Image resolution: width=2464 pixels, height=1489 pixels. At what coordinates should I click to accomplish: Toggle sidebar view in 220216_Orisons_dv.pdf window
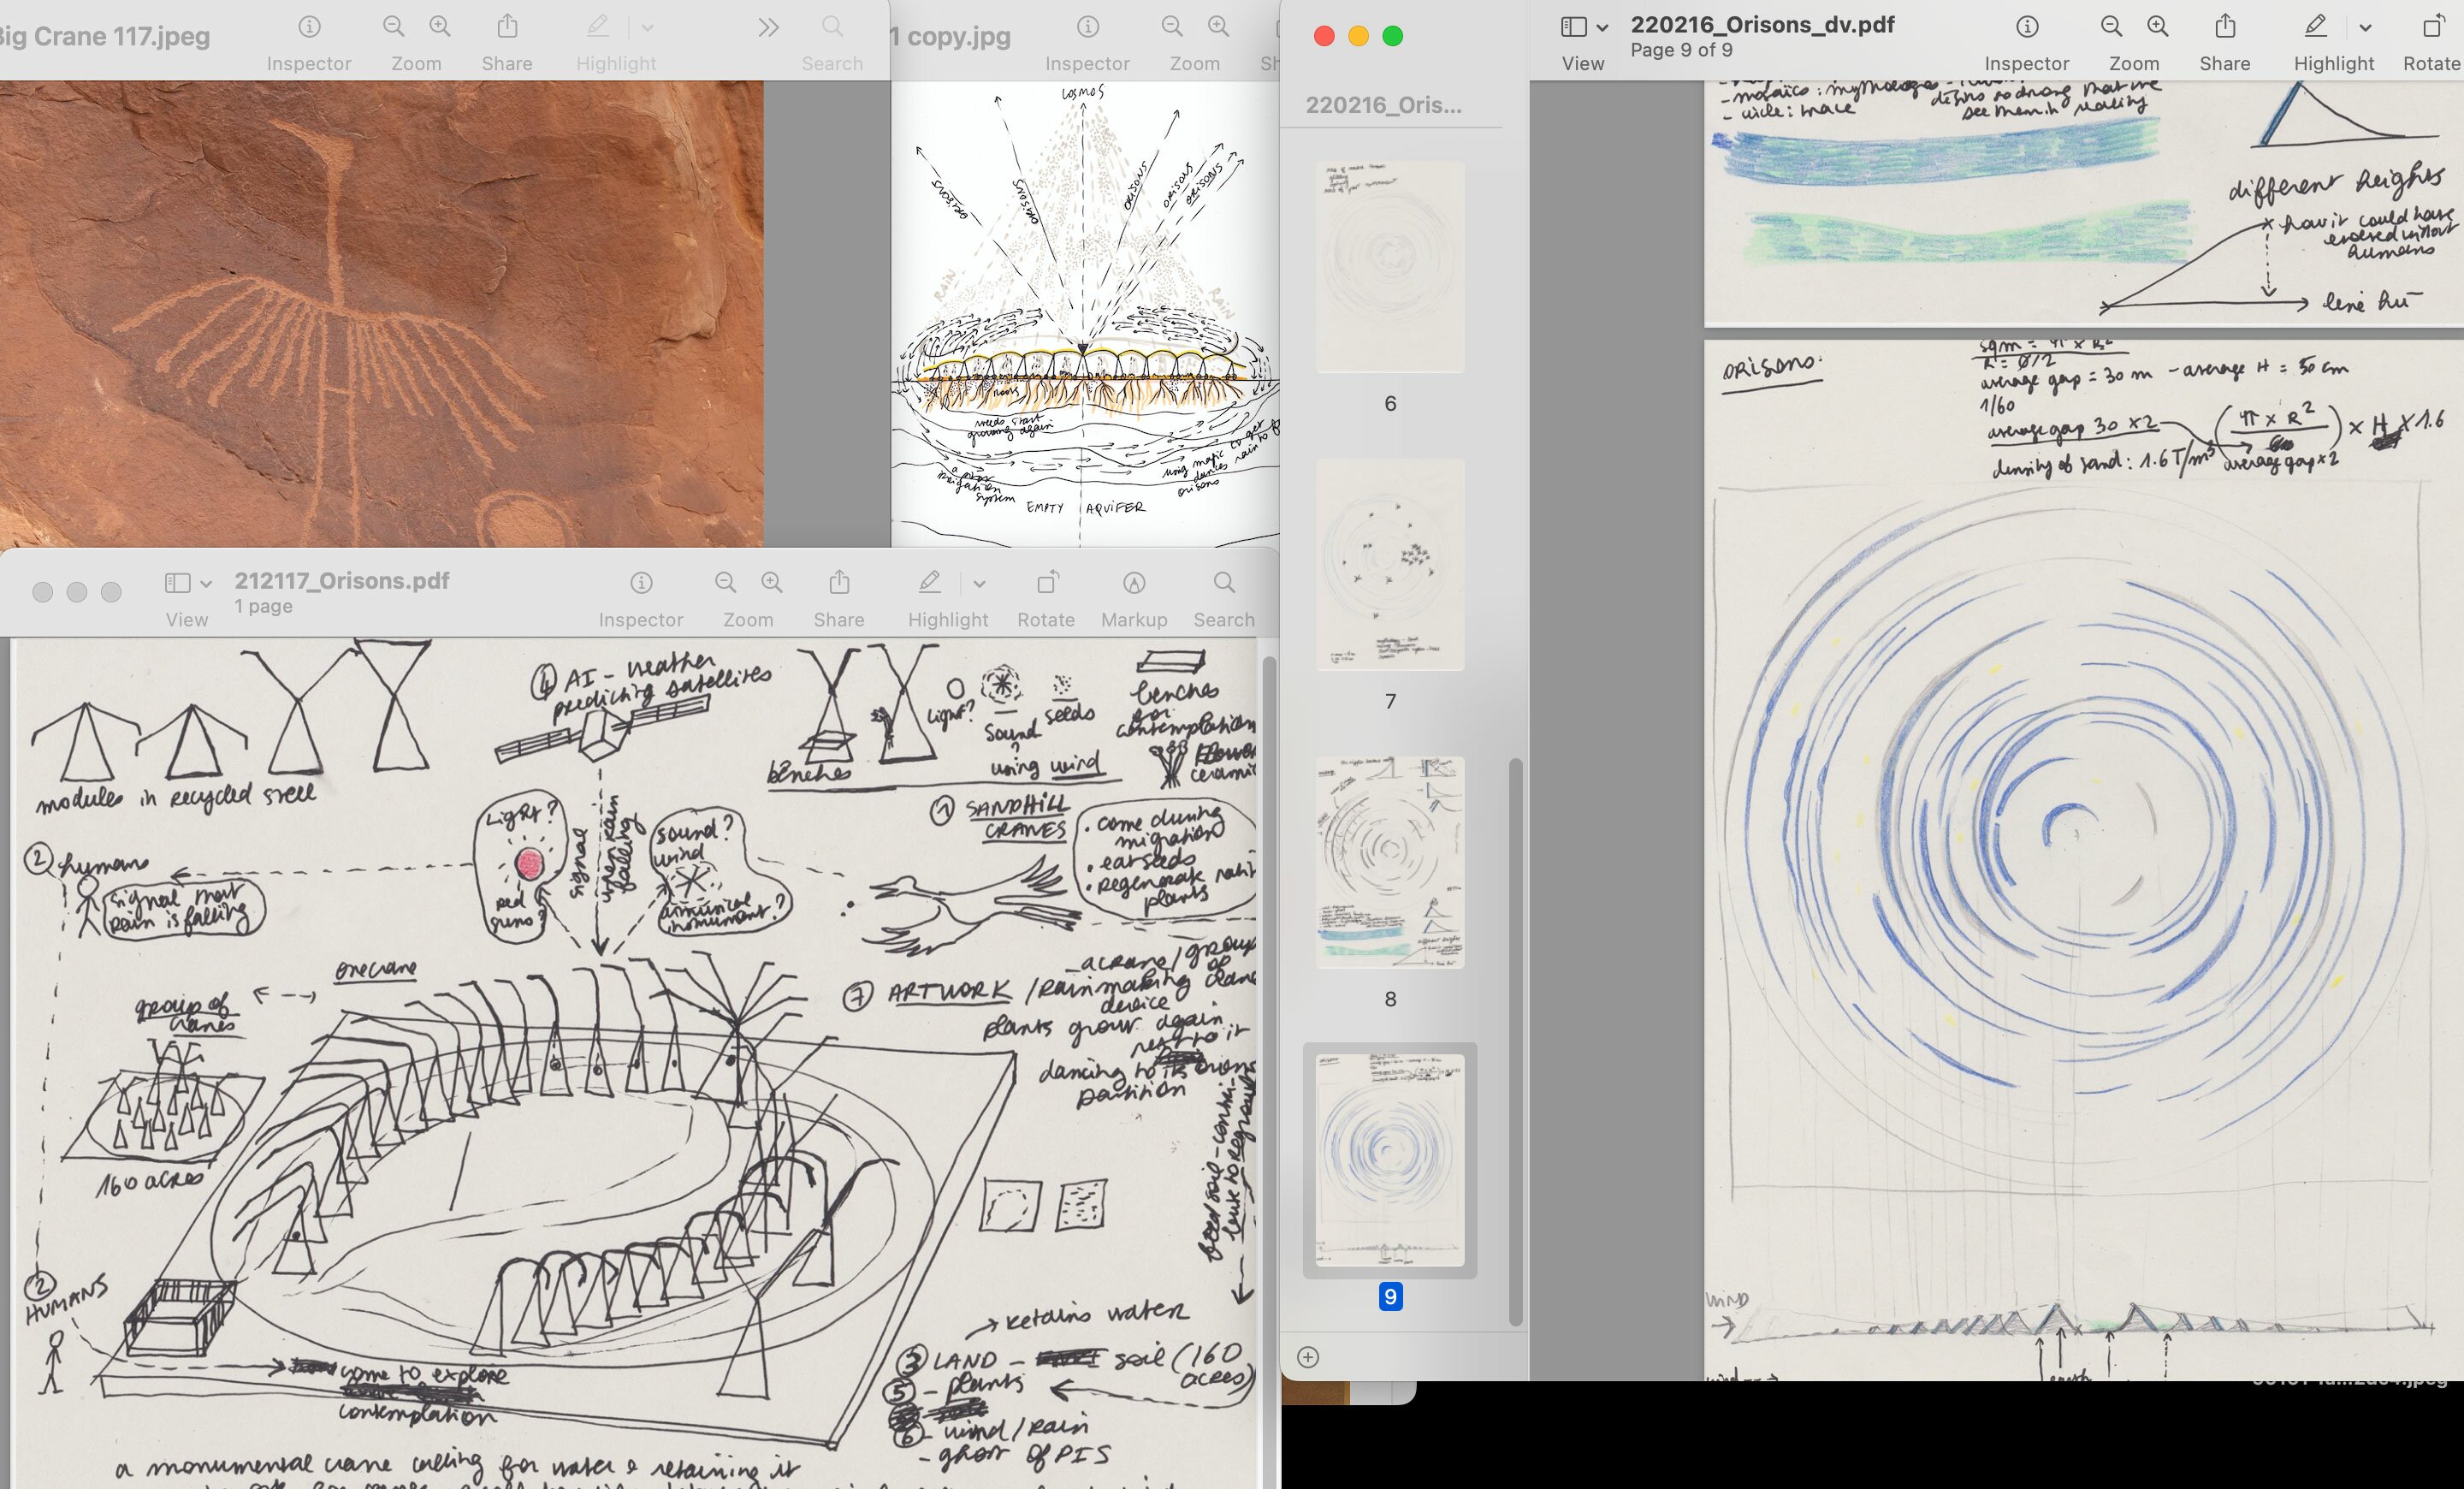pos(1573,27)
